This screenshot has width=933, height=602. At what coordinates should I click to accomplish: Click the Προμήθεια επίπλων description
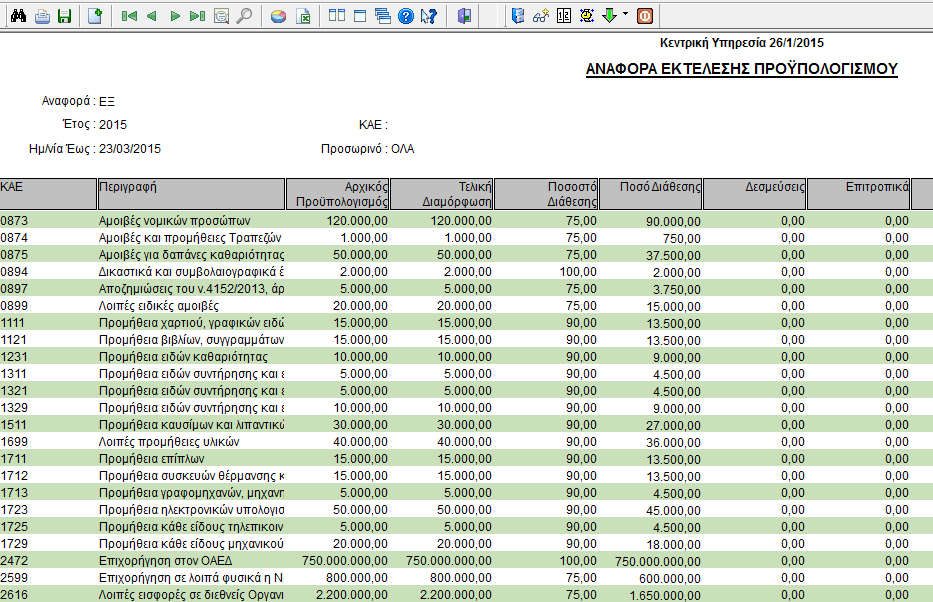(151, 459)
